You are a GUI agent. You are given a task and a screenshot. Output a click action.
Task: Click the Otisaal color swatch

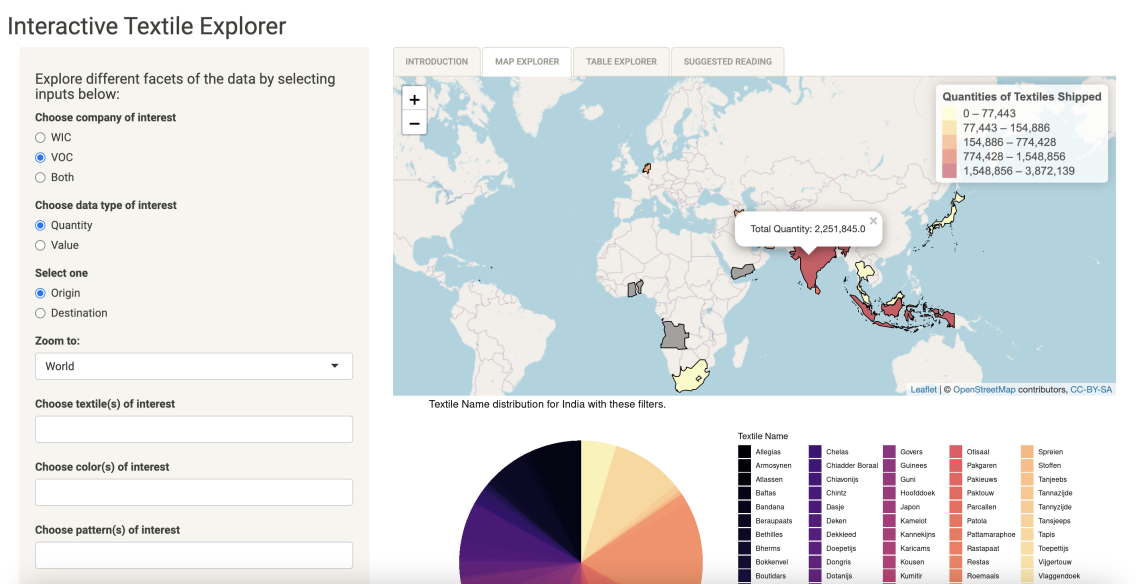point(956,451)
